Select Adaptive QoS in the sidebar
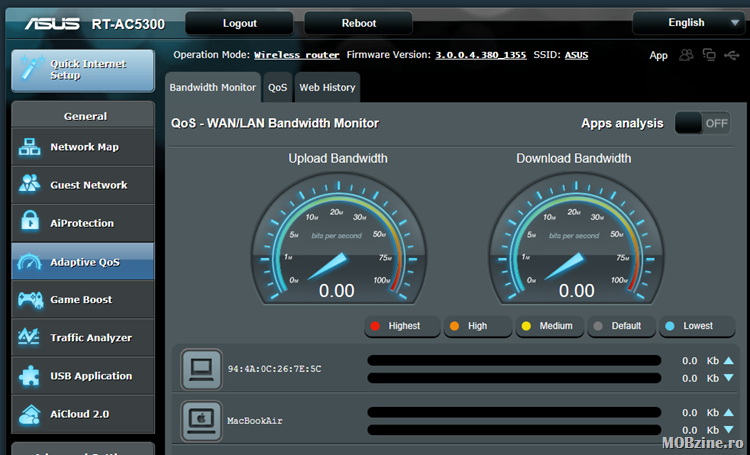 pyautogui.click(x=83, y=261)
